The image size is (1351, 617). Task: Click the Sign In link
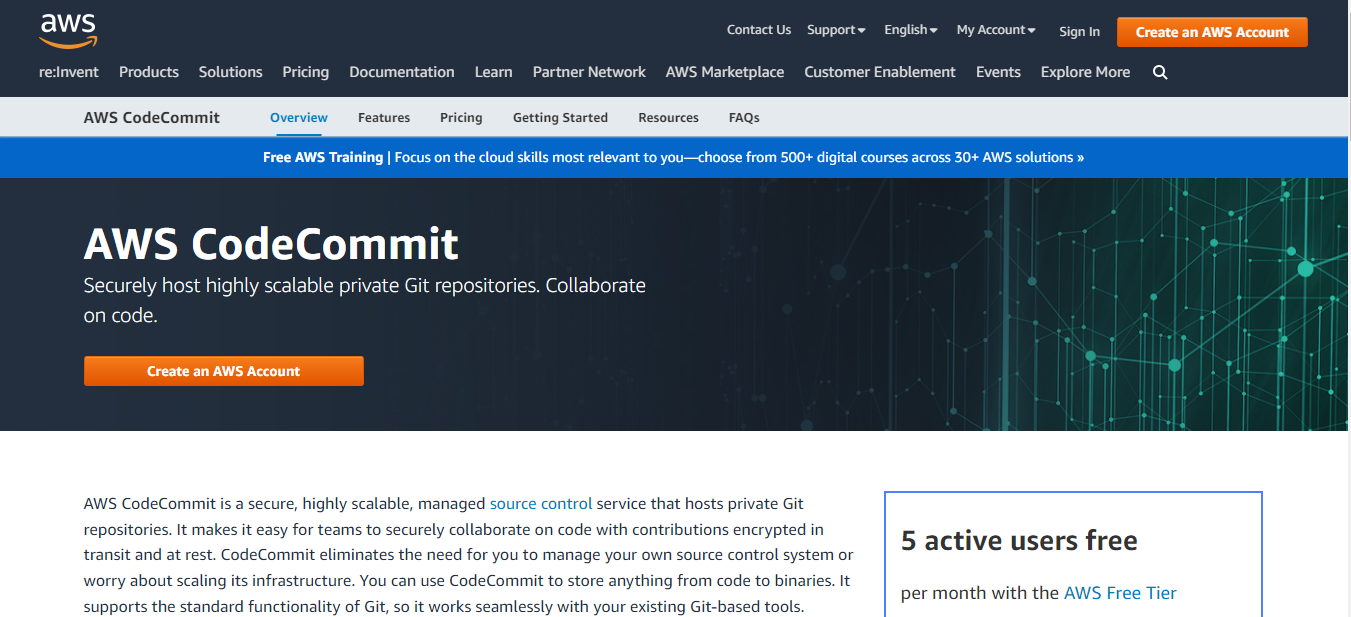(x=1079, y=31)
